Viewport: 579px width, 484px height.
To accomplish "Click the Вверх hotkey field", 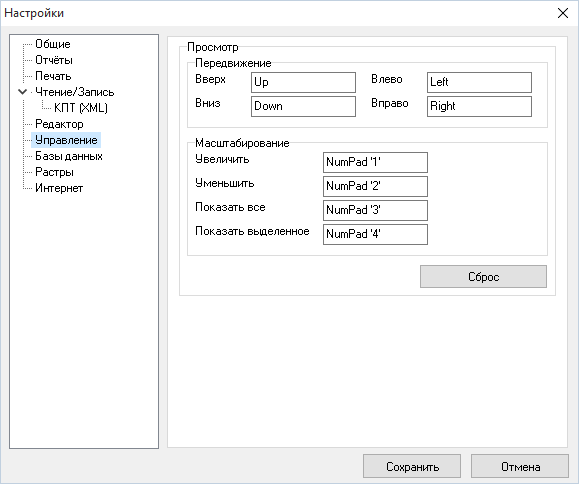I will pos(303,82).
